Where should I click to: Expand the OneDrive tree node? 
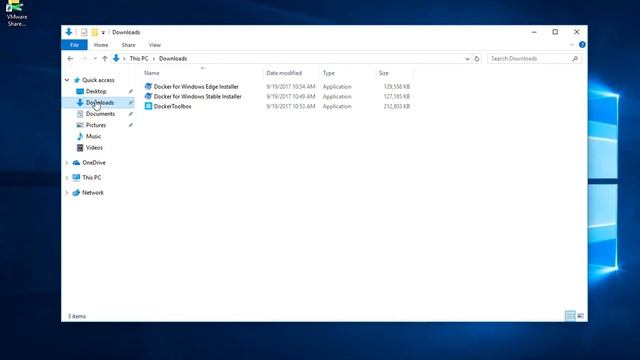[x=67, y=163]
